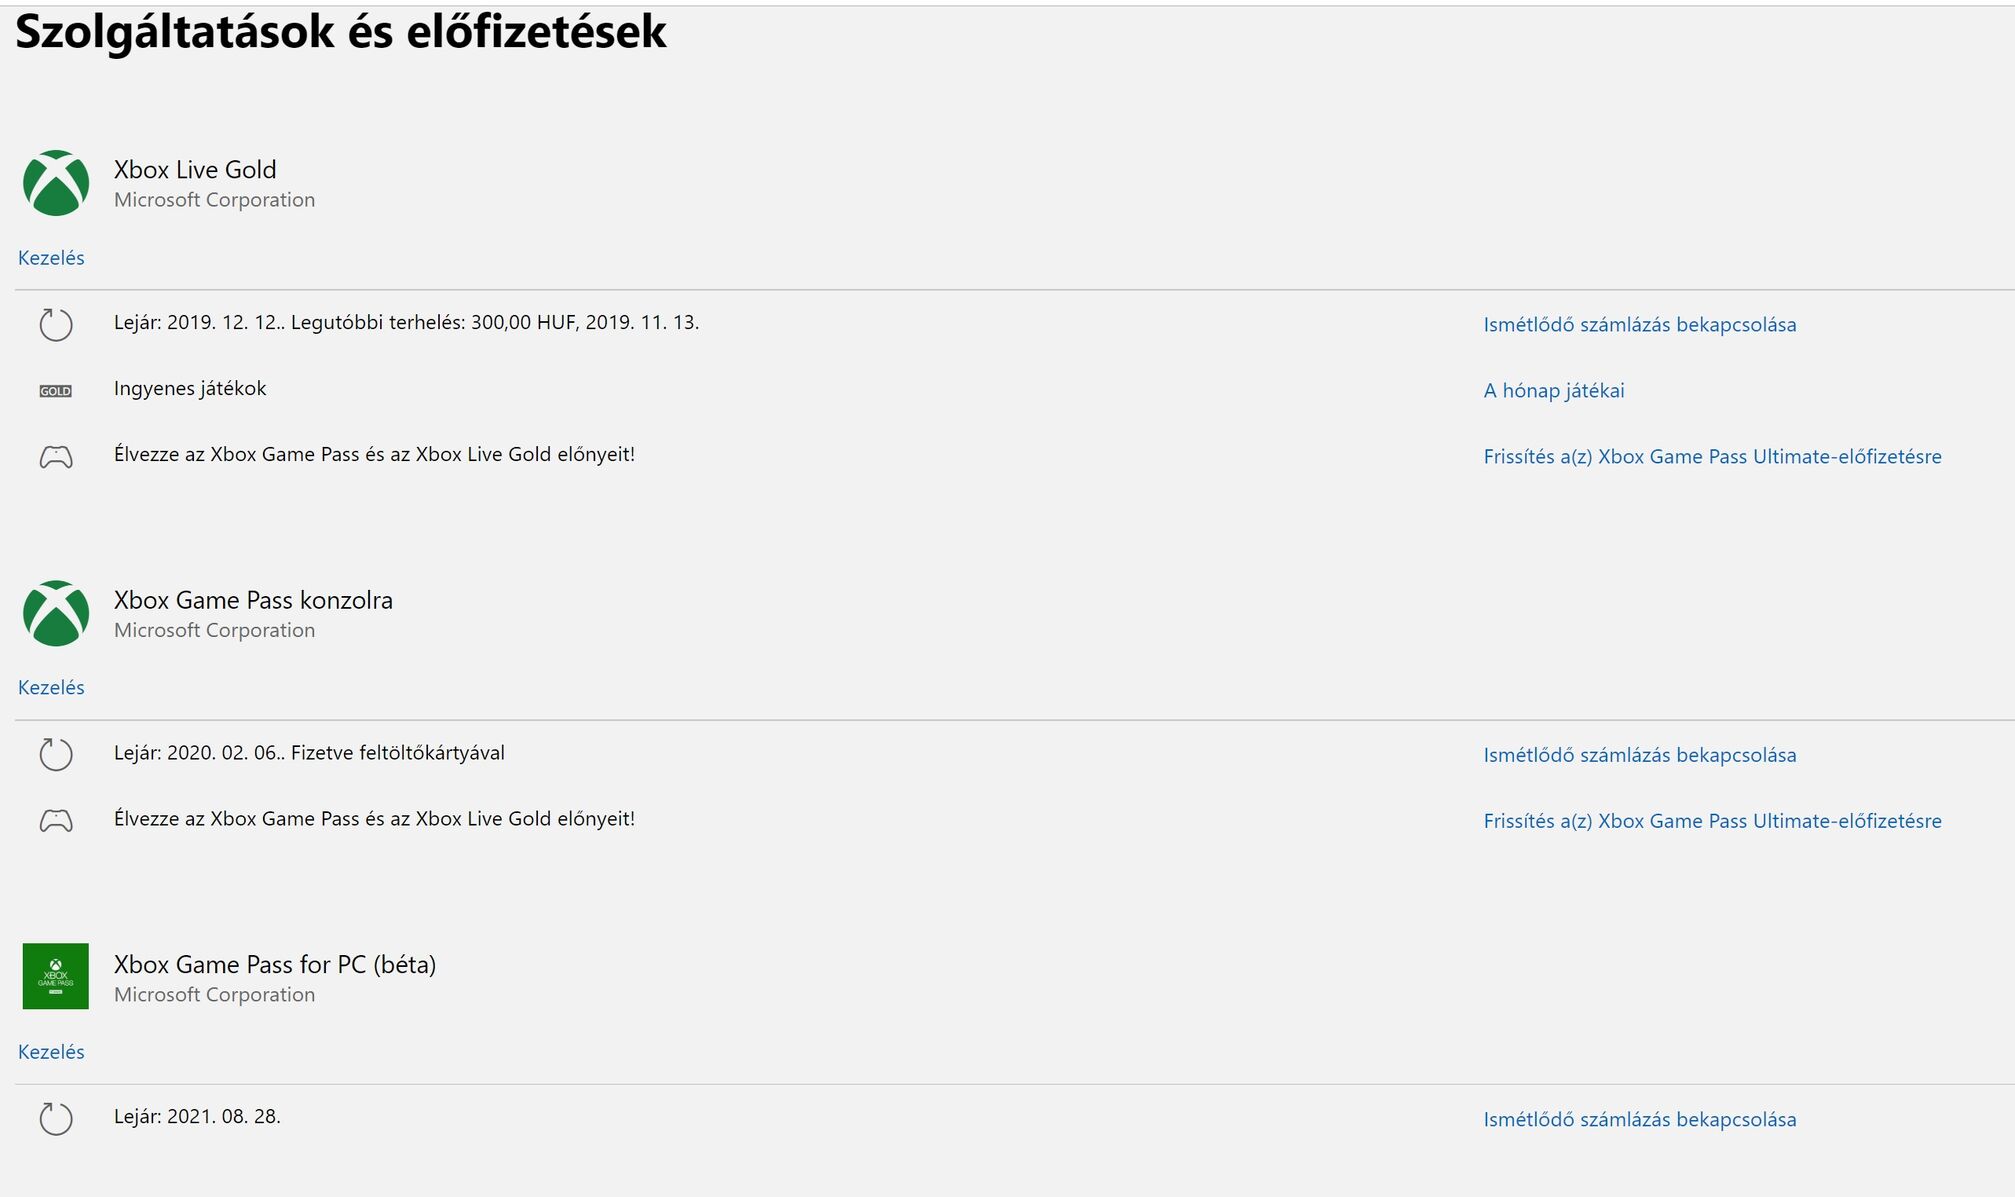The height and width of the screenshot is (1197, 2015).
Task: Enable Ismétlődő számlázás for Game Pass for PC
Action: (1639, 1120)
